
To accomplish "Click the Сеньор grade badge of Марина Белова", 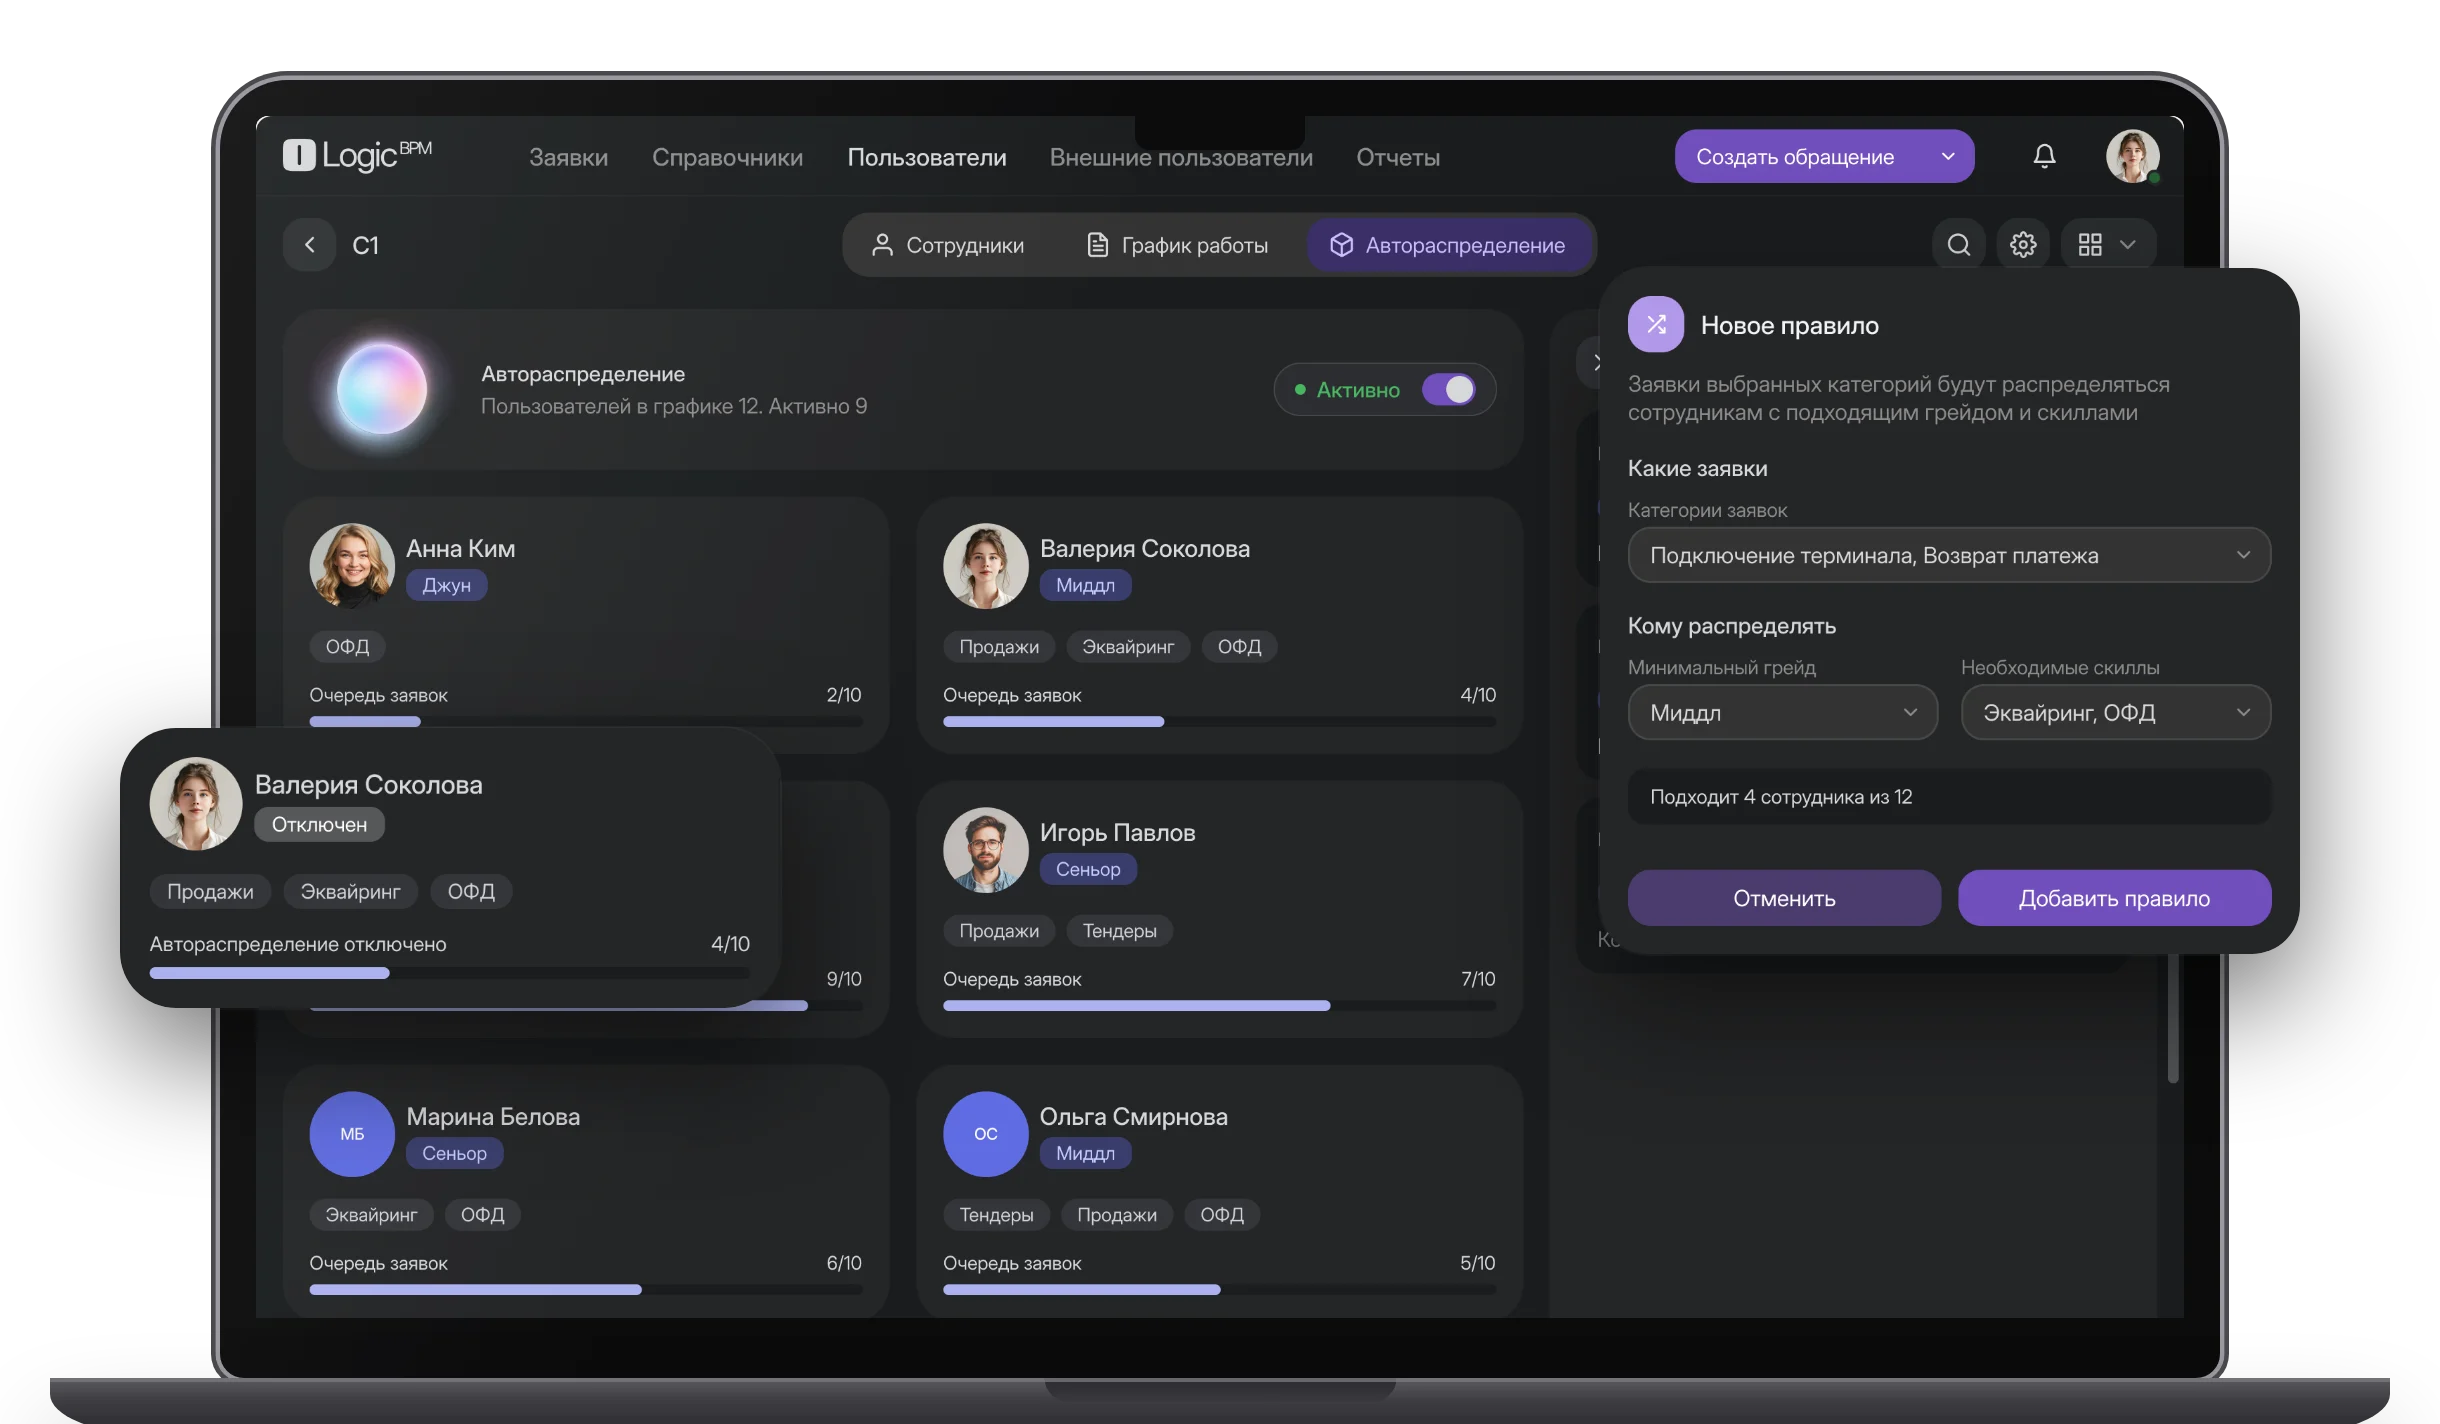I will pyautogui.click(x=454, y=1153).
